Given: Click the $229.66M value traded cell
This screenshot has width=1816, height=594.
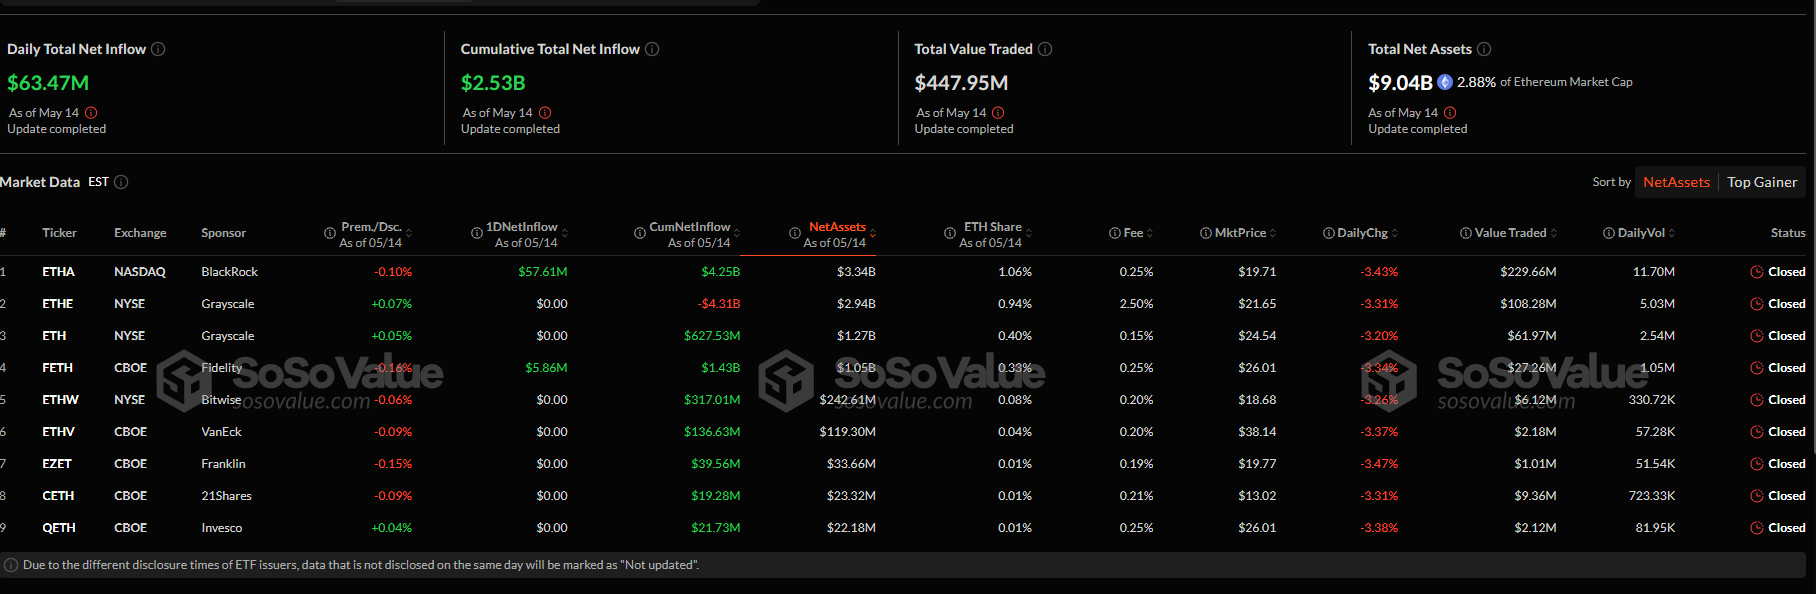Looking at the screenshot, I should click(x=1528, y=272).
